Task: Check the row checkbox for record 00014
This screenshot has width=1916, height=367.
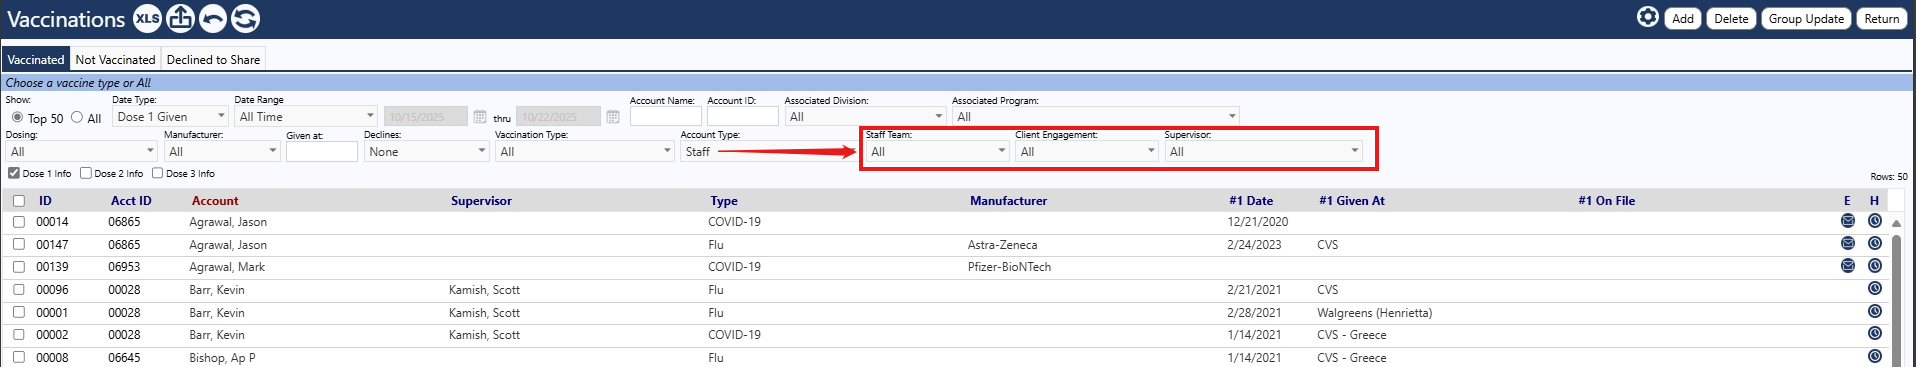Action: coord(19,222)
